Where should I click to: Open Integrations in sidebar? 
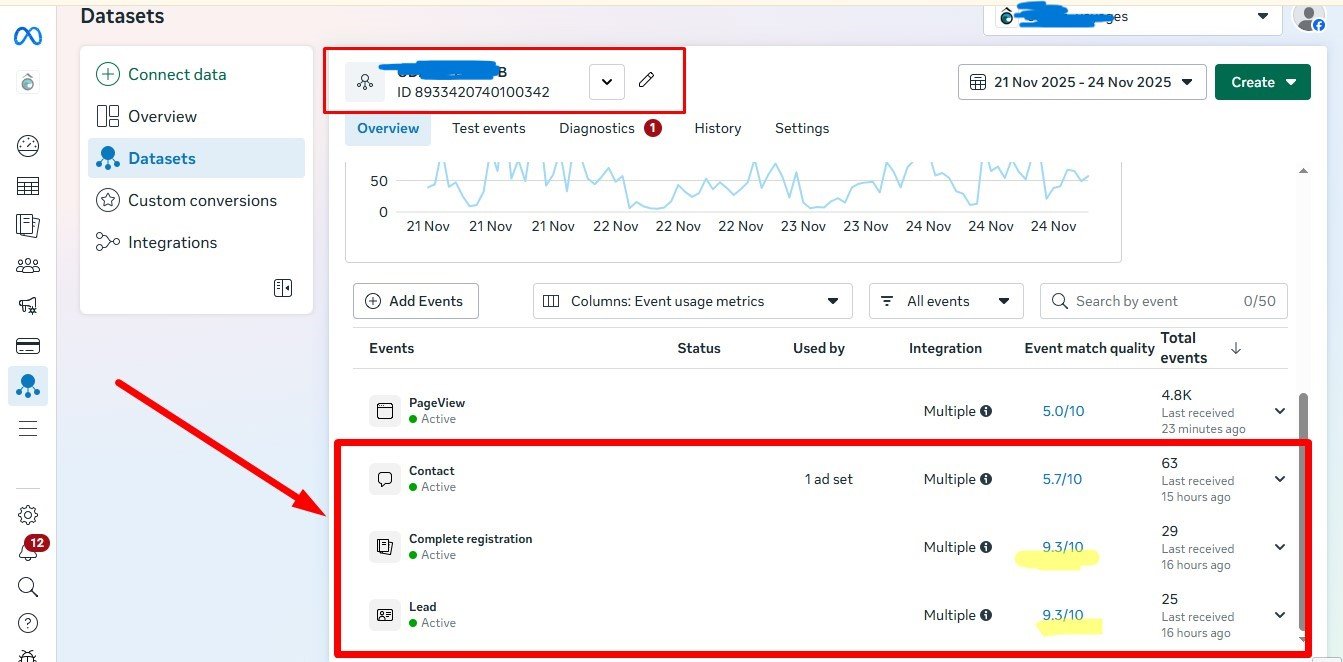point(196,242)
